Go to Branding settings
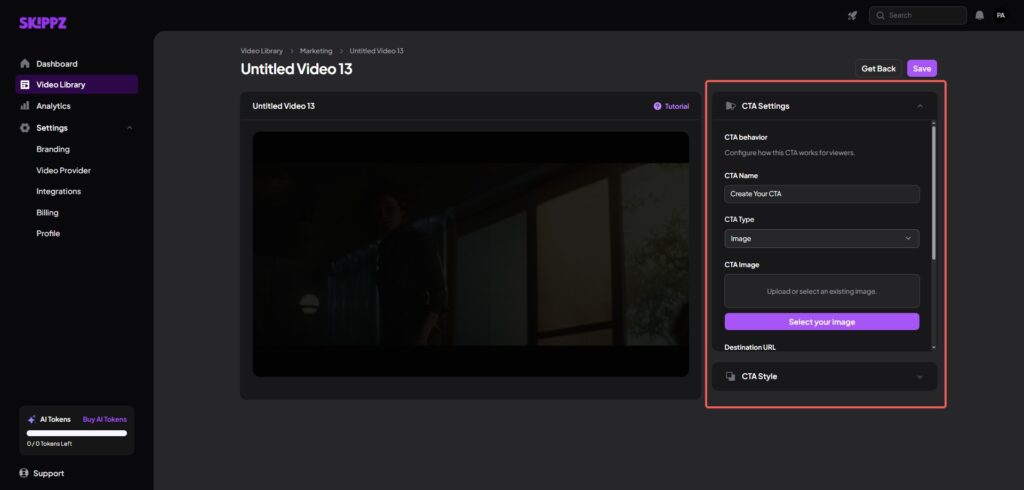The height and width of the screenshot is (490, 1024). tap(53, 149)
